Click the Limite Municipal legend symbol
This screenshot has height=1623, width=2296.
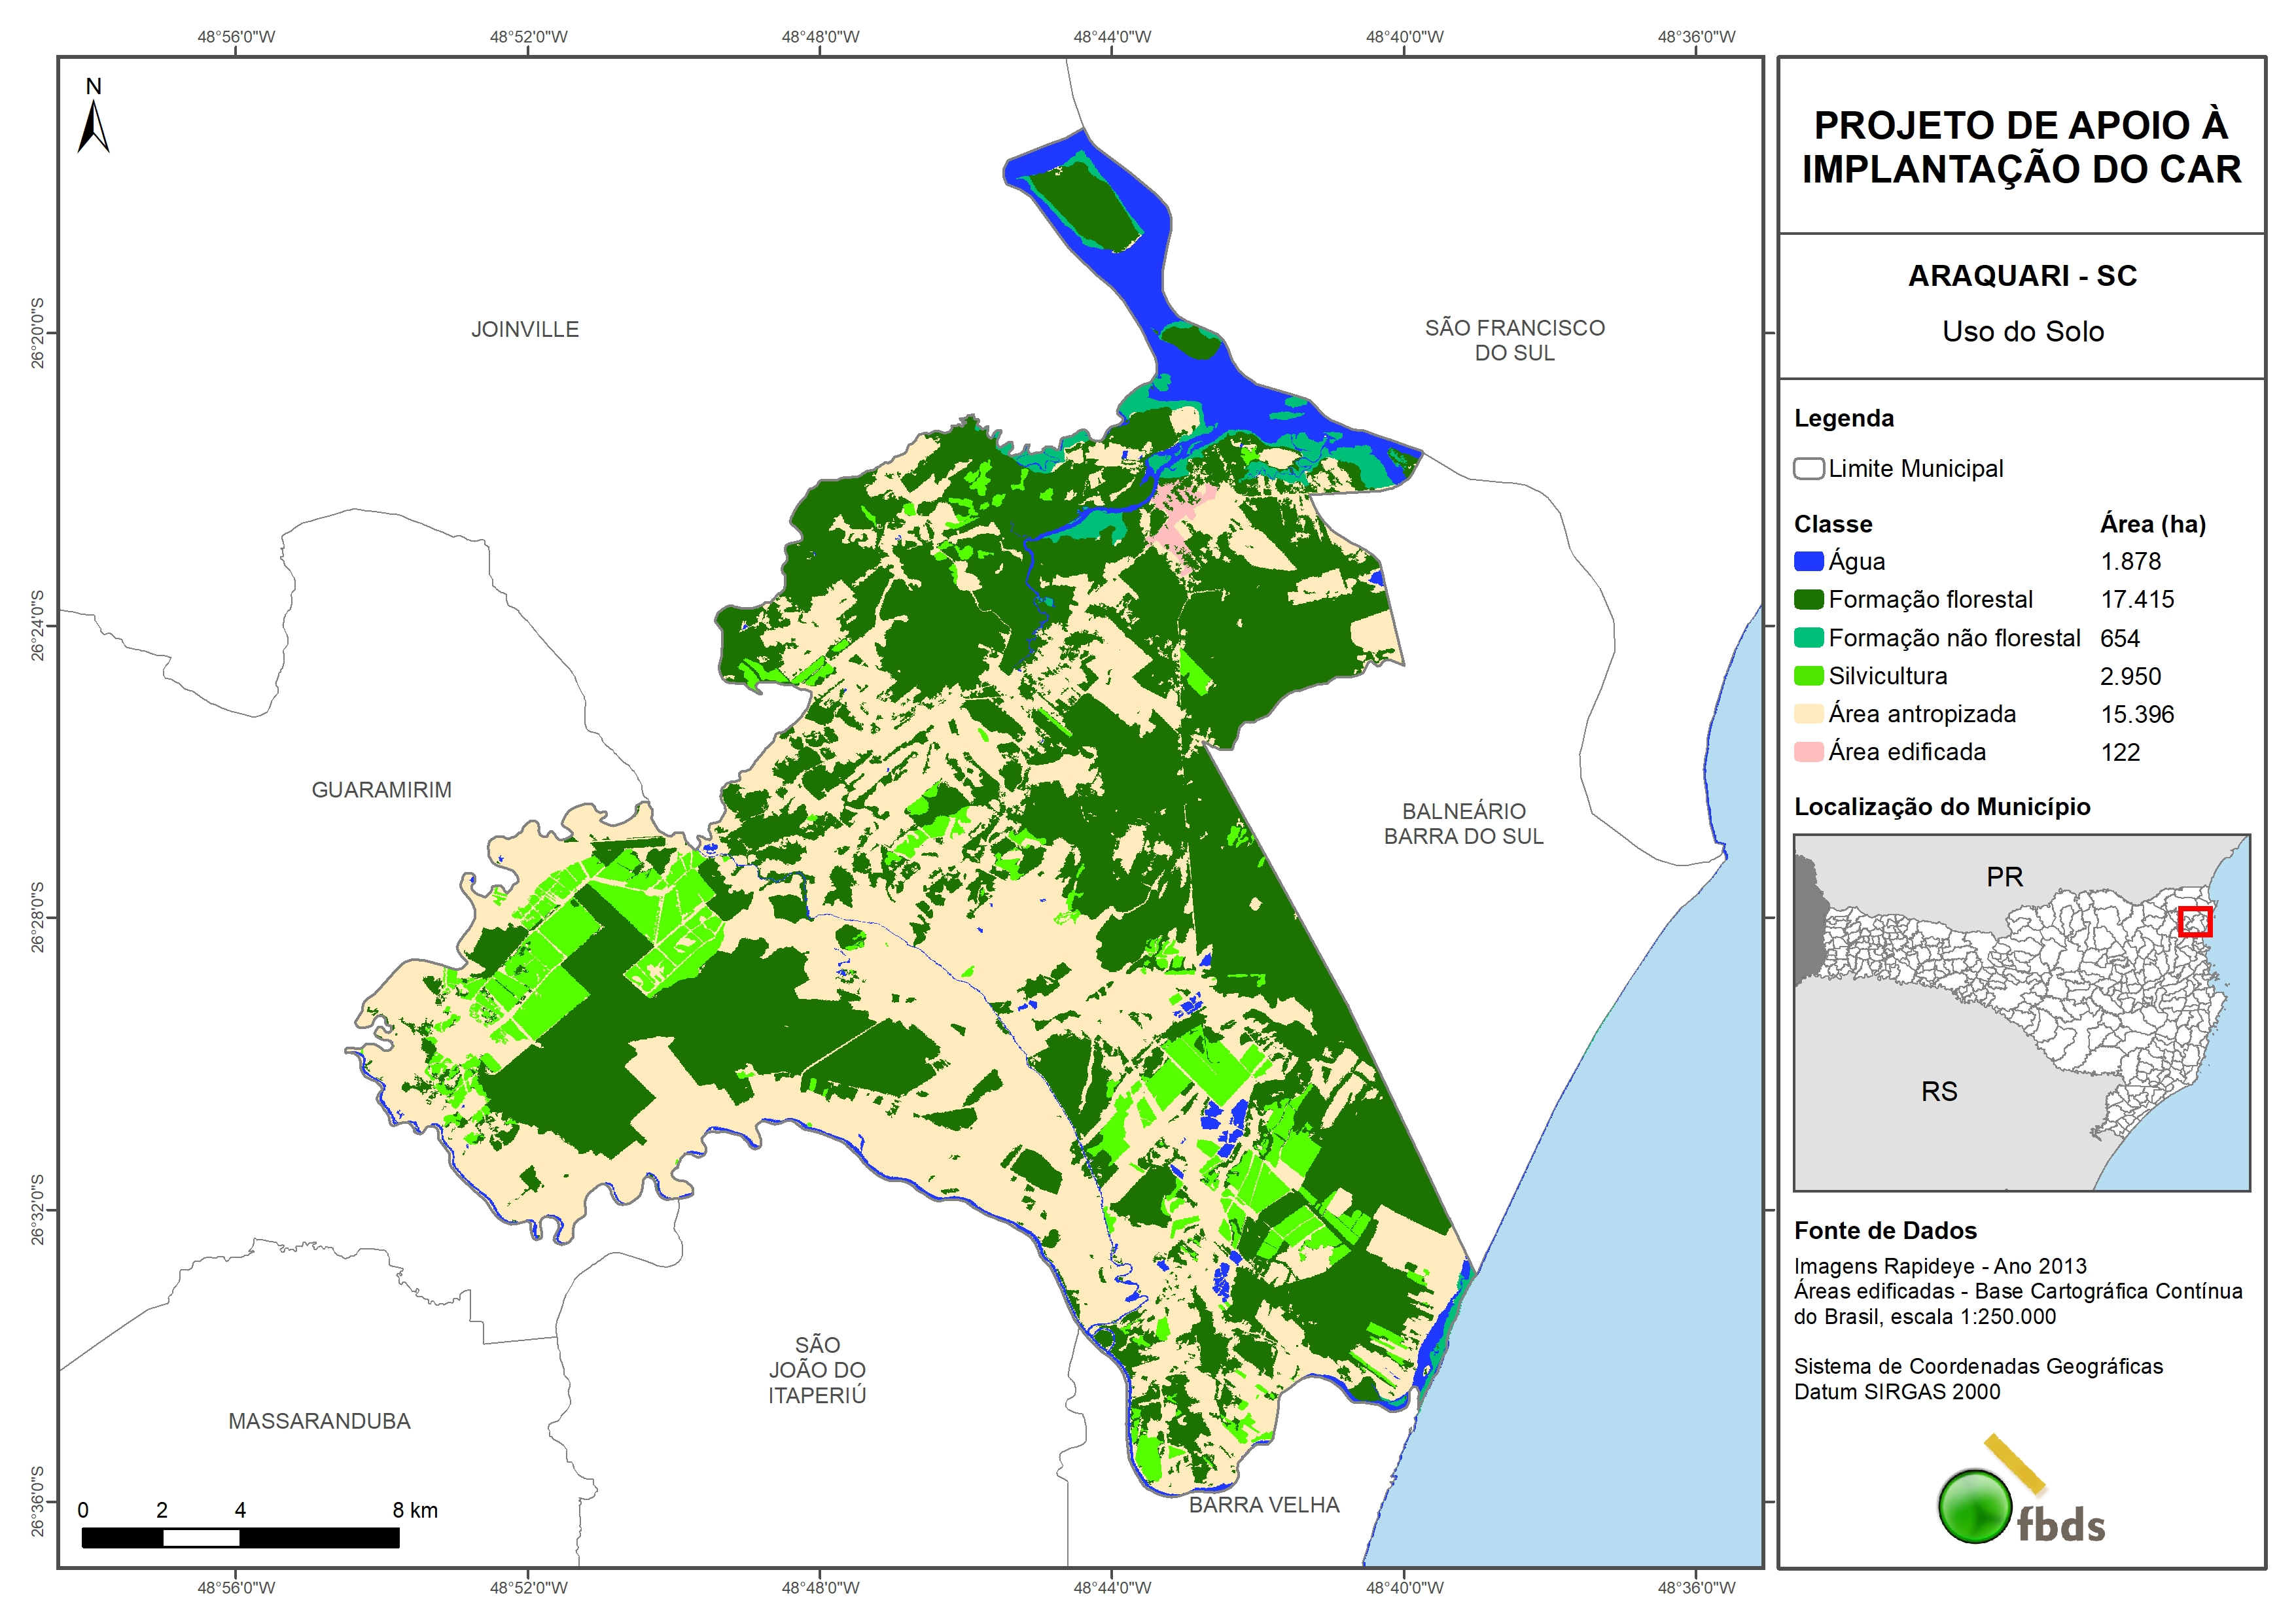1808,469
